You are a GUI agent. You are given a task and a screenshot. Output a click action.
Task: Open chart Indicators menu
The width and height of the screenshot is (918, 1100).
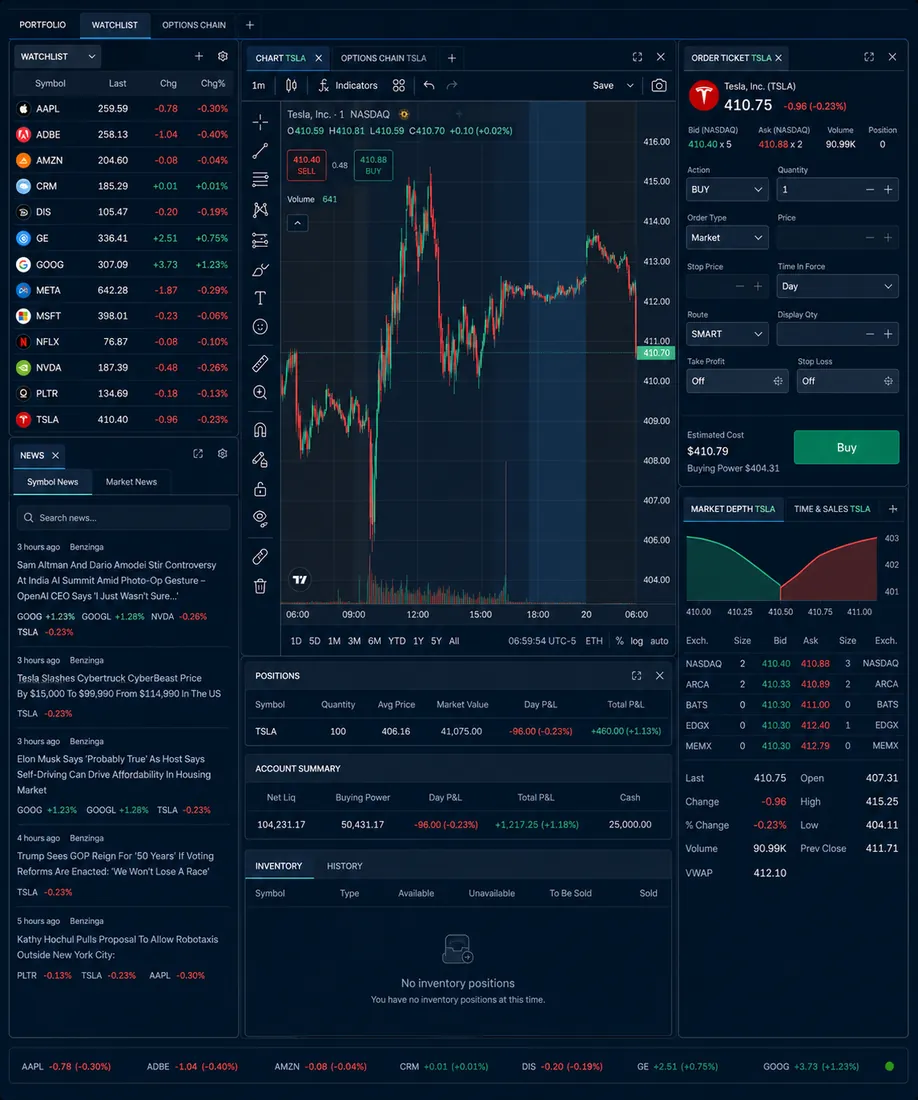click(348, 86)
